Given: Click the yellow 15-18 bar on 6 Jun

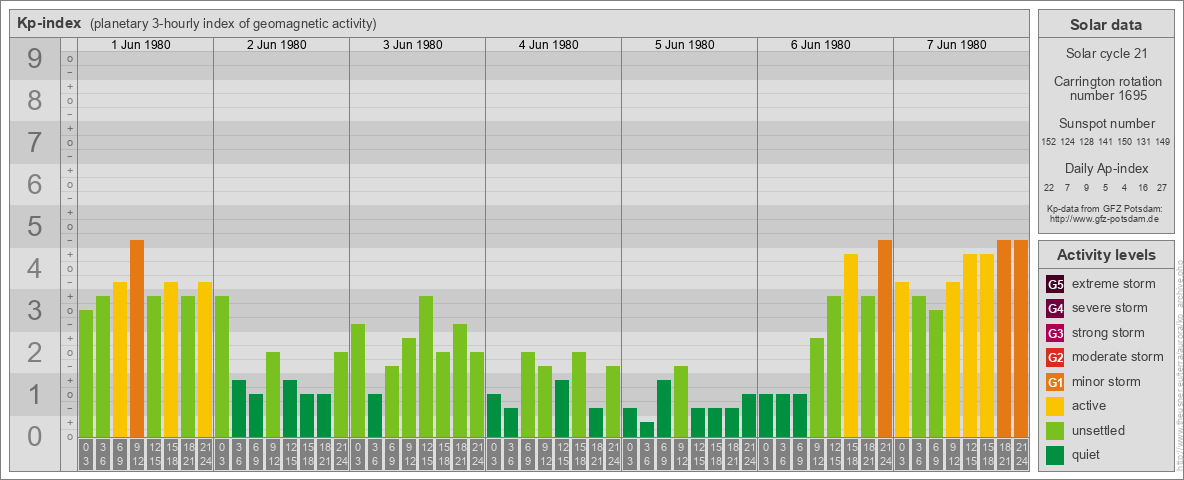Looking at the screenshot, I should point(850,346).
